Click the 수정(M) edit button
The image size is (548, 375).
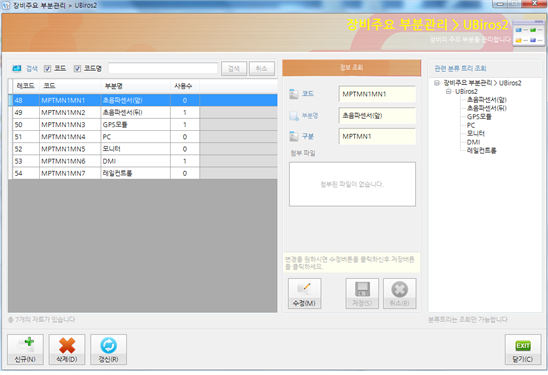pyautogui.click(x=304, y=294)
